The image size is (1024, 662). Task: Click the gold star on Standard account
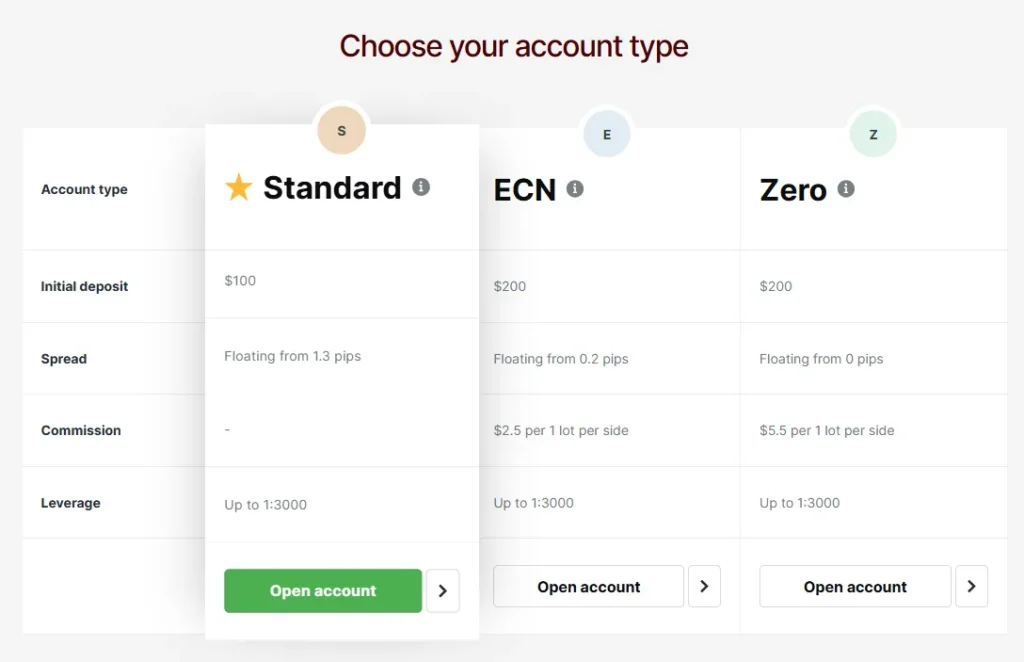tap(238, 187)
